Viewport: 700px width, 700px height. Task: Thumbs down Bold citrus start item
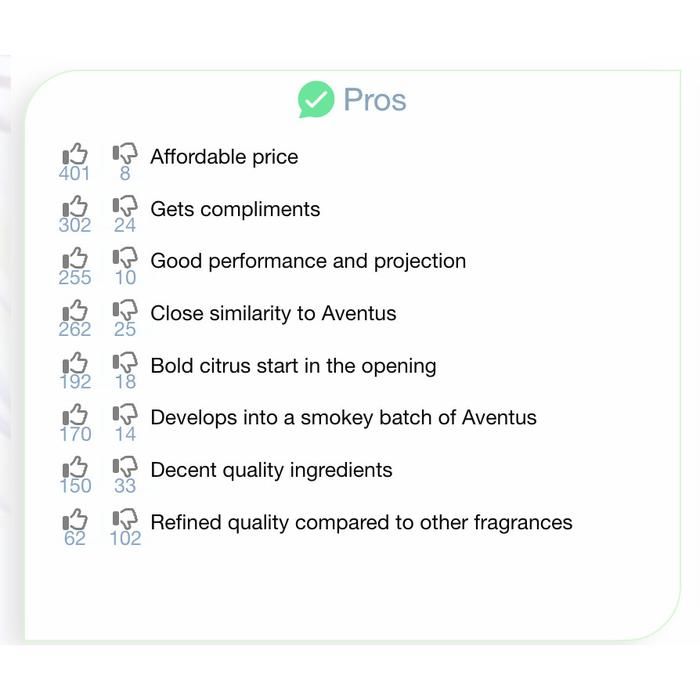(x=125, y=363)
